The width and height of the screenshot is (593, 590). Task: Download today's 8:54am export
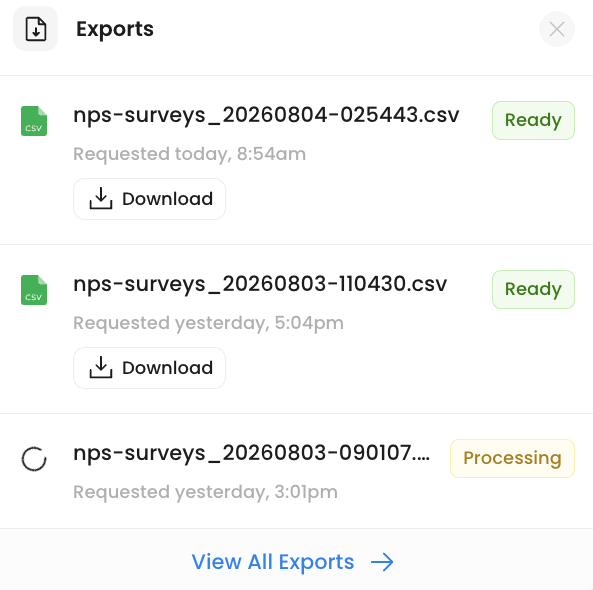tap(149, 199)
